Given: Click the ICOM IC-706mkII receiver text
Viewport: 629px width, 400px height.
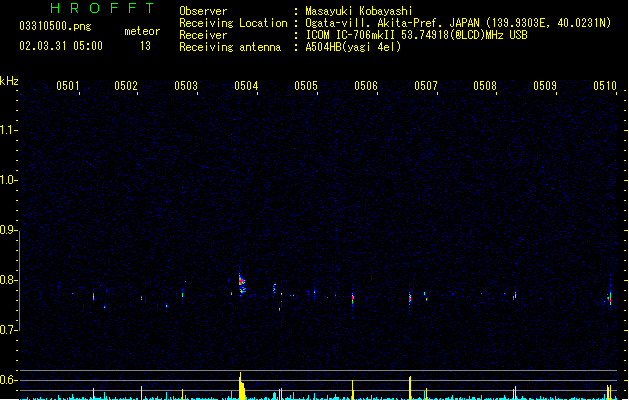Looking at the screenshot, I should (416, 35).
